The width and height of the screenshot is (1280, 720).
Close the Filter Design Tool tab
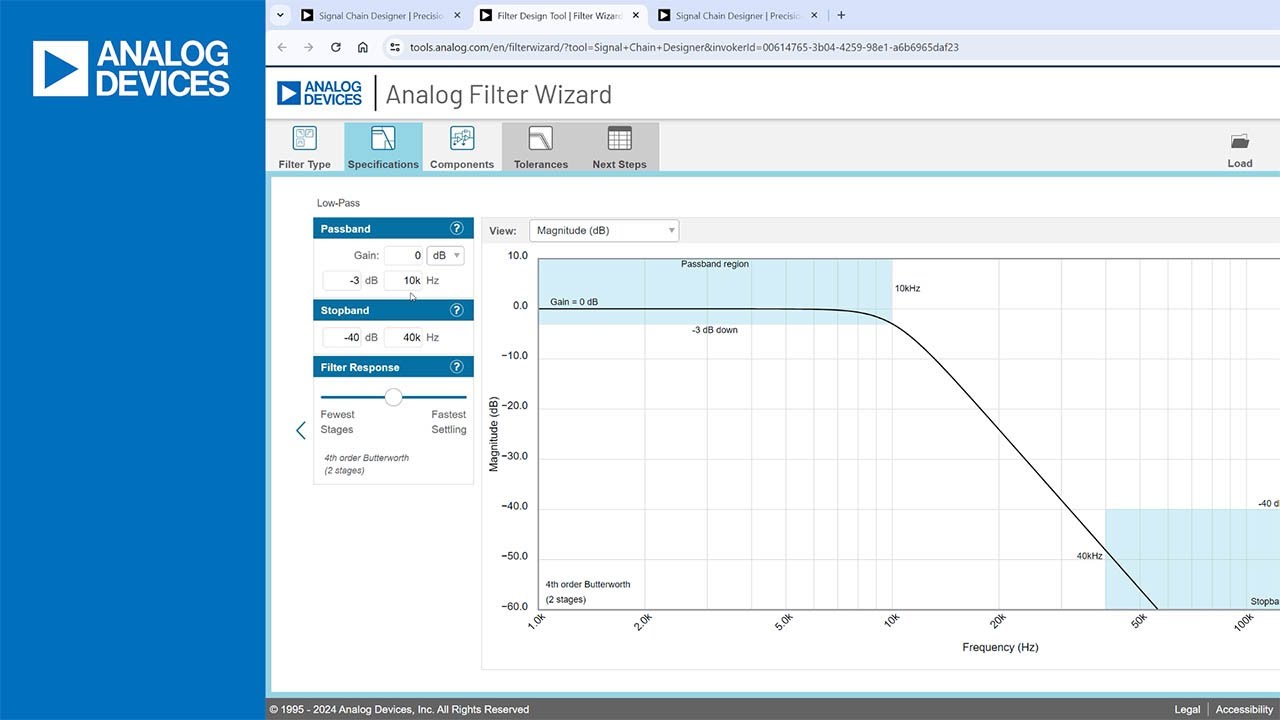click(x=636, y=15)
